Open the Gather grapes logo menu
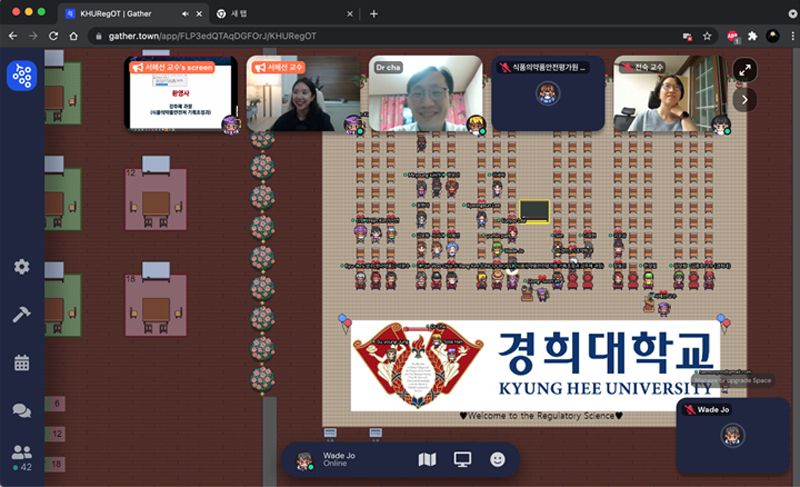Image resolution: width=800 pixels, height=487 pixels. pos(21,75)
